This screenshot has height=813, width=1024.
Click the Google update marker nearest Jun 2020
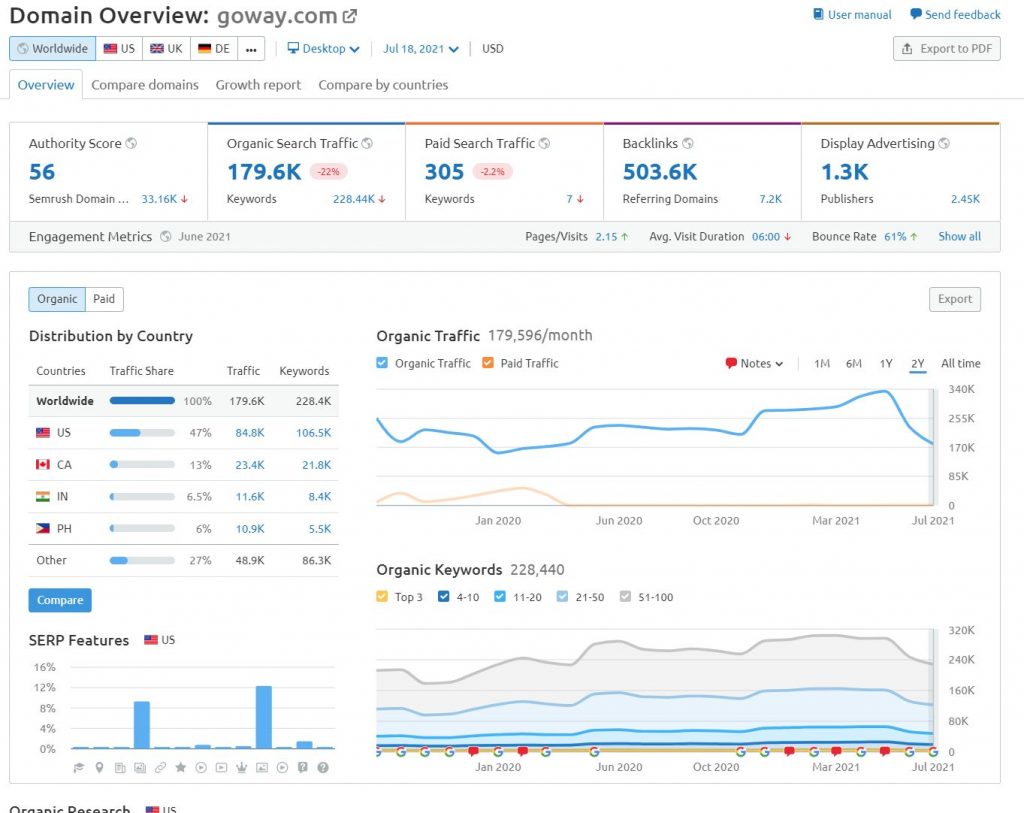tap(594, 752)
